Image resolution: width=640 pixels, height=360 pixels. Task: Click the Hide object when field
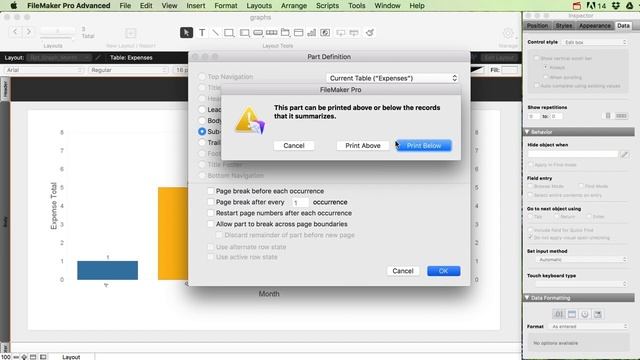tap(573, 154)
